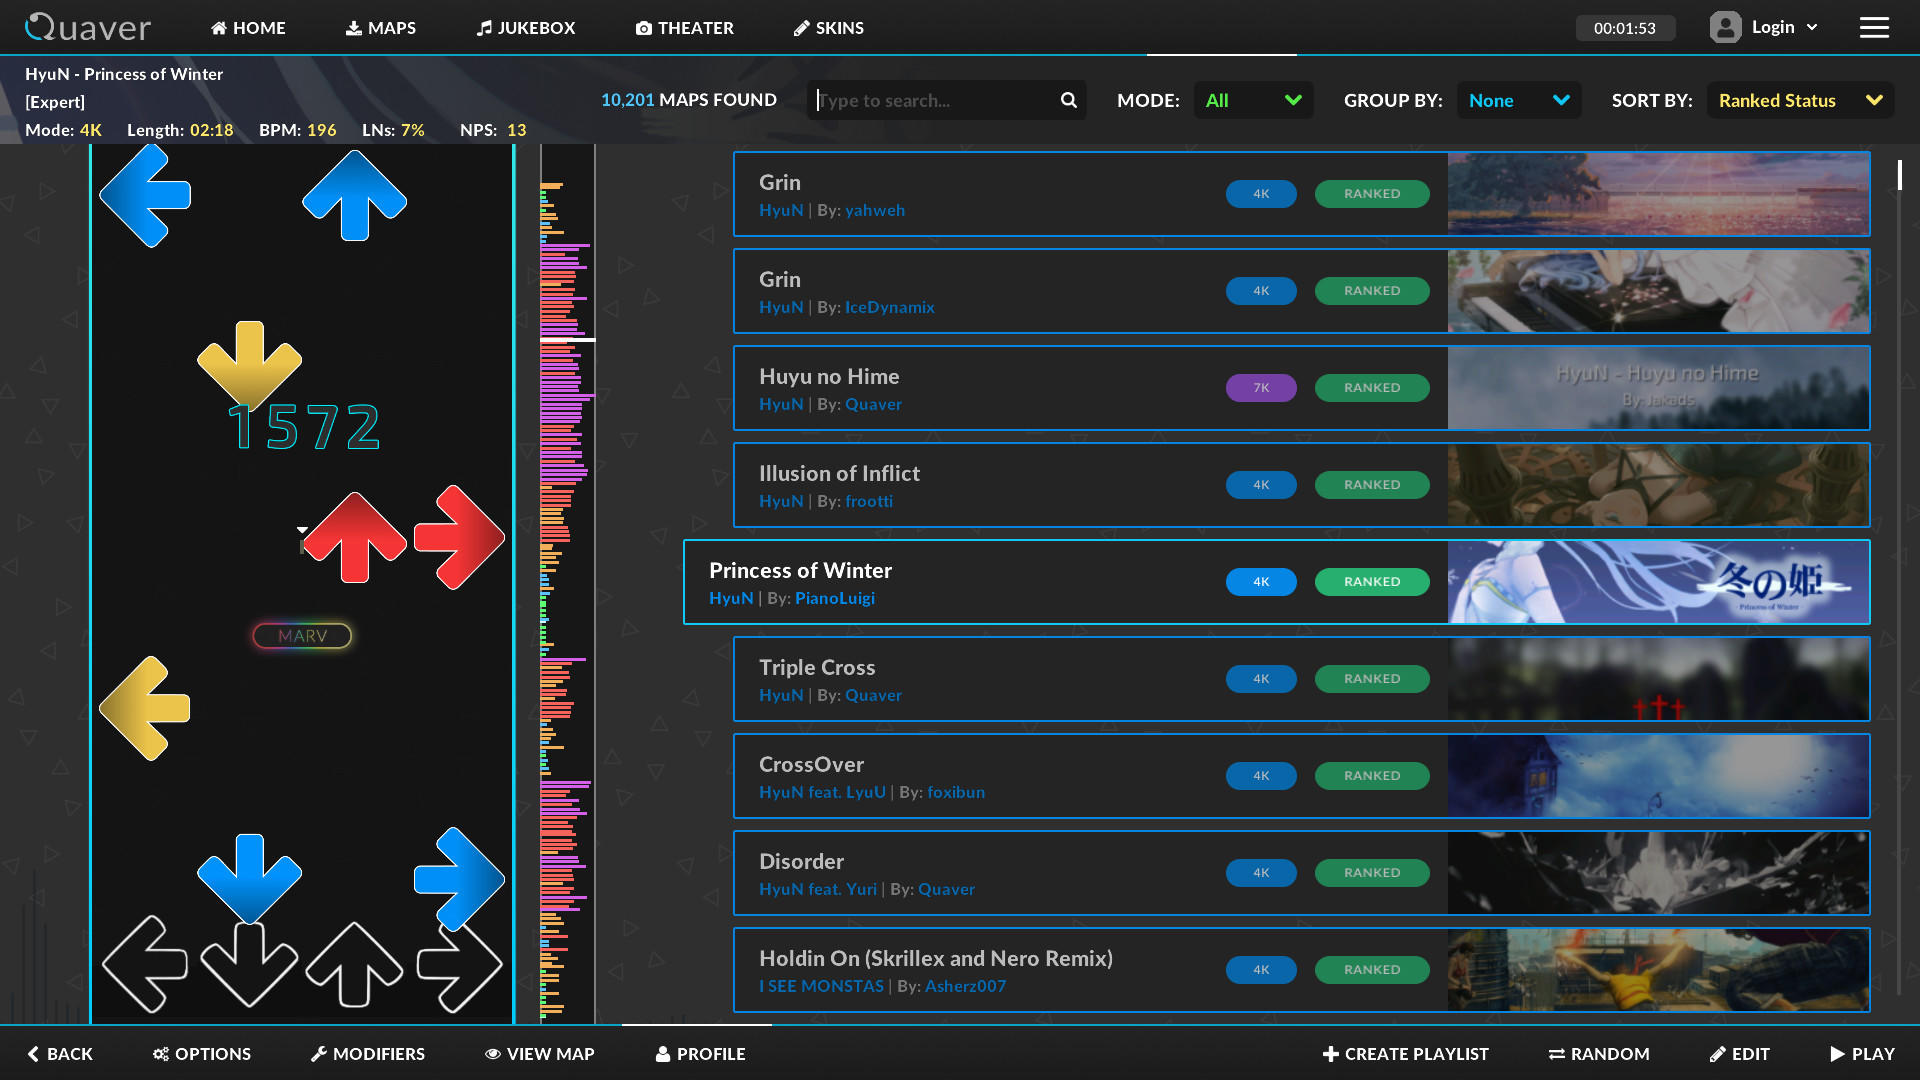Open mapper PianoLuigi's profile link
1920x1080 pixels.
pos(835,597)
